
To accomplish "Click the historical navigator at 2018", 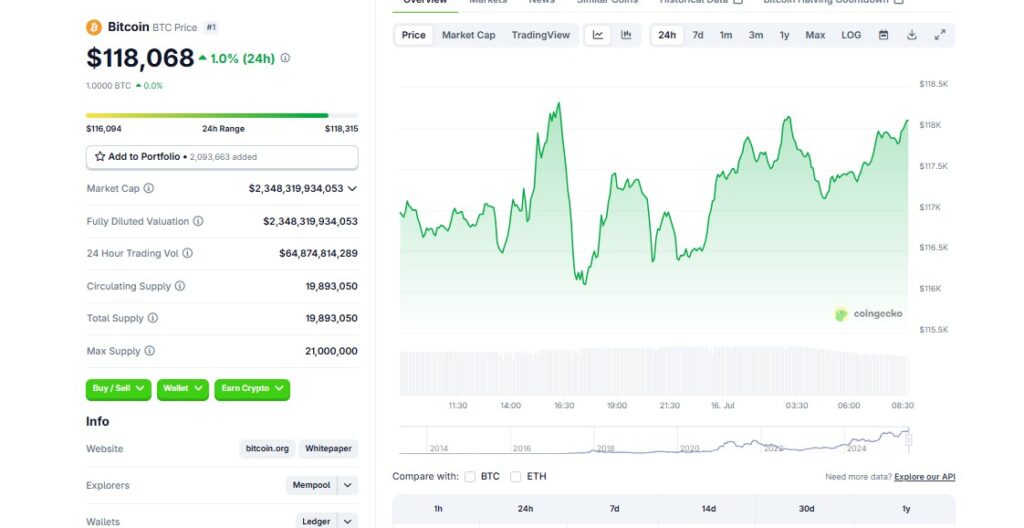I will click(605, 448).
